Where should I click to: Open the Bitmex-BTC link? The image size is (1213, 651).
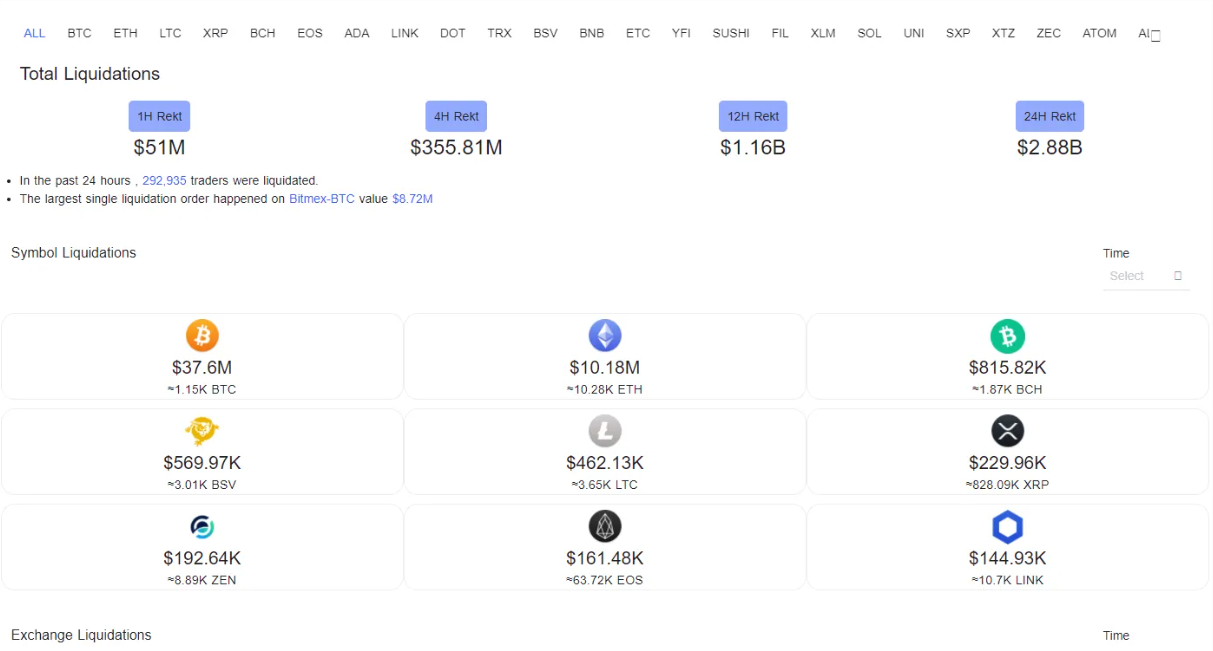321,199
